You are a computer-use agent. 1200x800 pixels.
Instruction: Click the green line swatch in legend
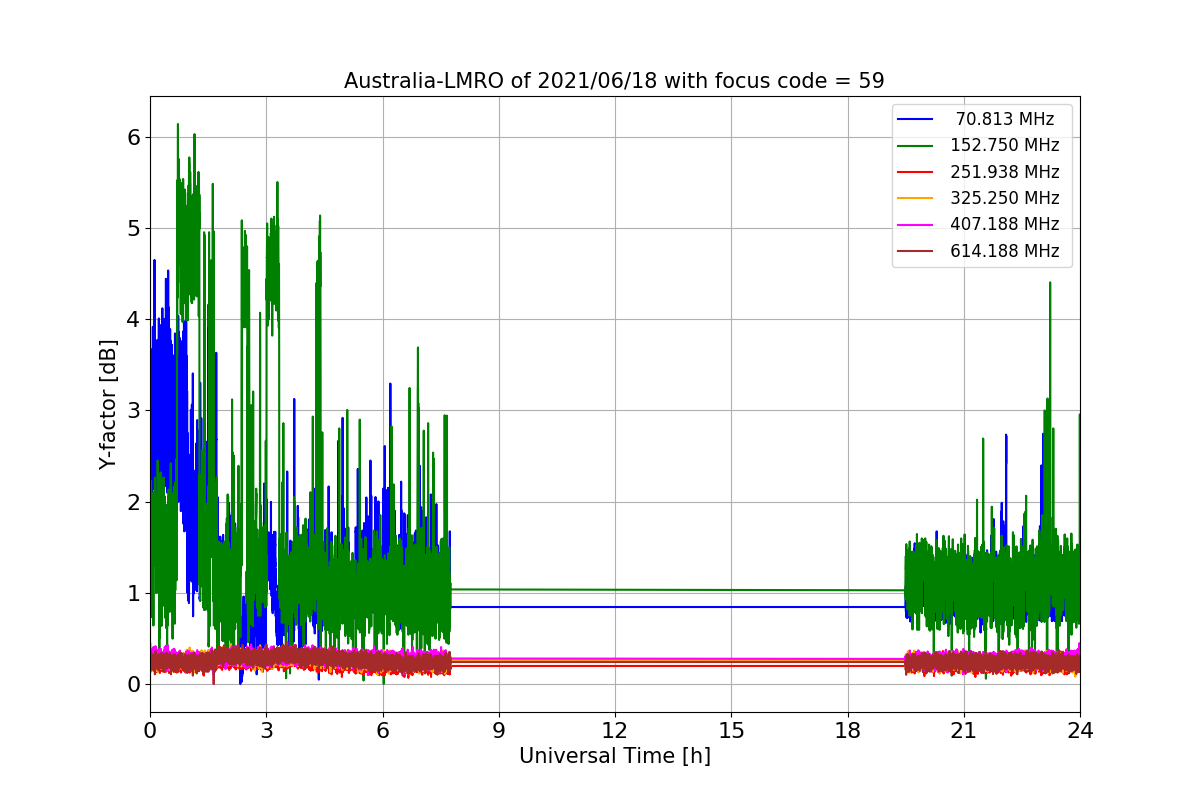click(915, 146)
